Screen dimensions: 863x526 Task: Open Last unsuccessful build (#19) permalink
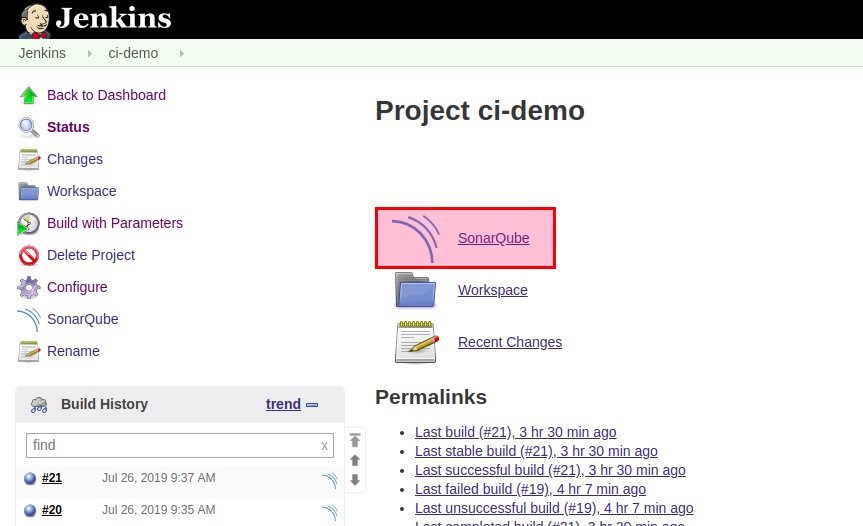[554, 508]
